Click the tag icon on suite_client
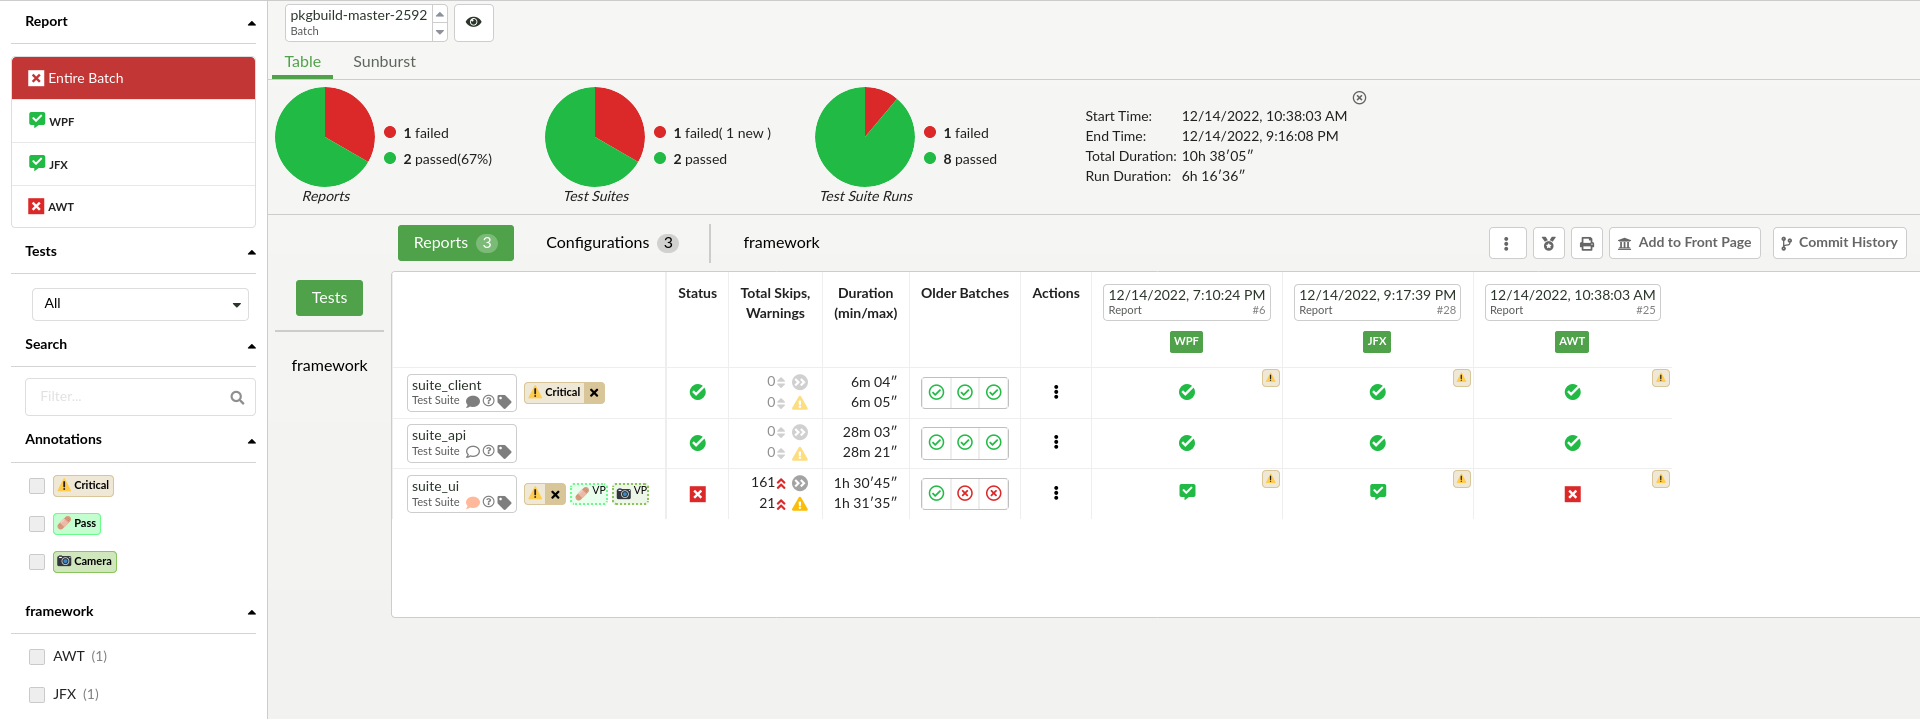 click(504, 401)
